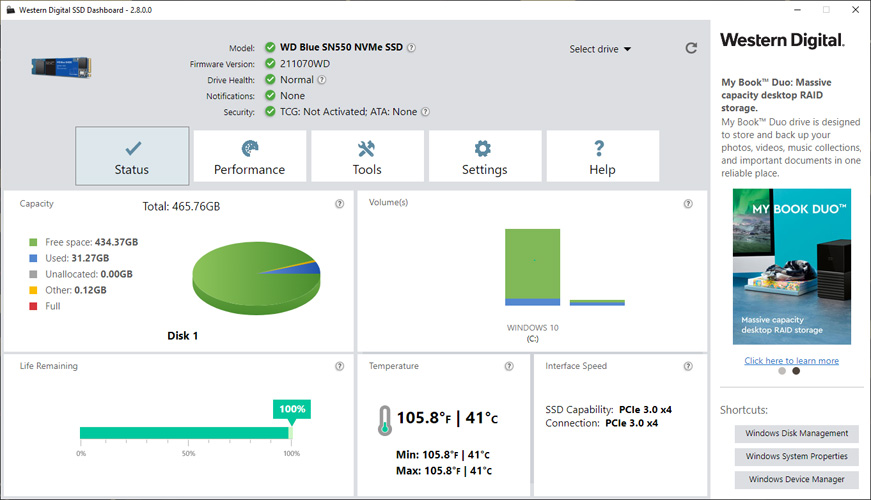The image size is (871, 500).
Task: Launch Windows Disk Management shortcut
Action: 797,433
